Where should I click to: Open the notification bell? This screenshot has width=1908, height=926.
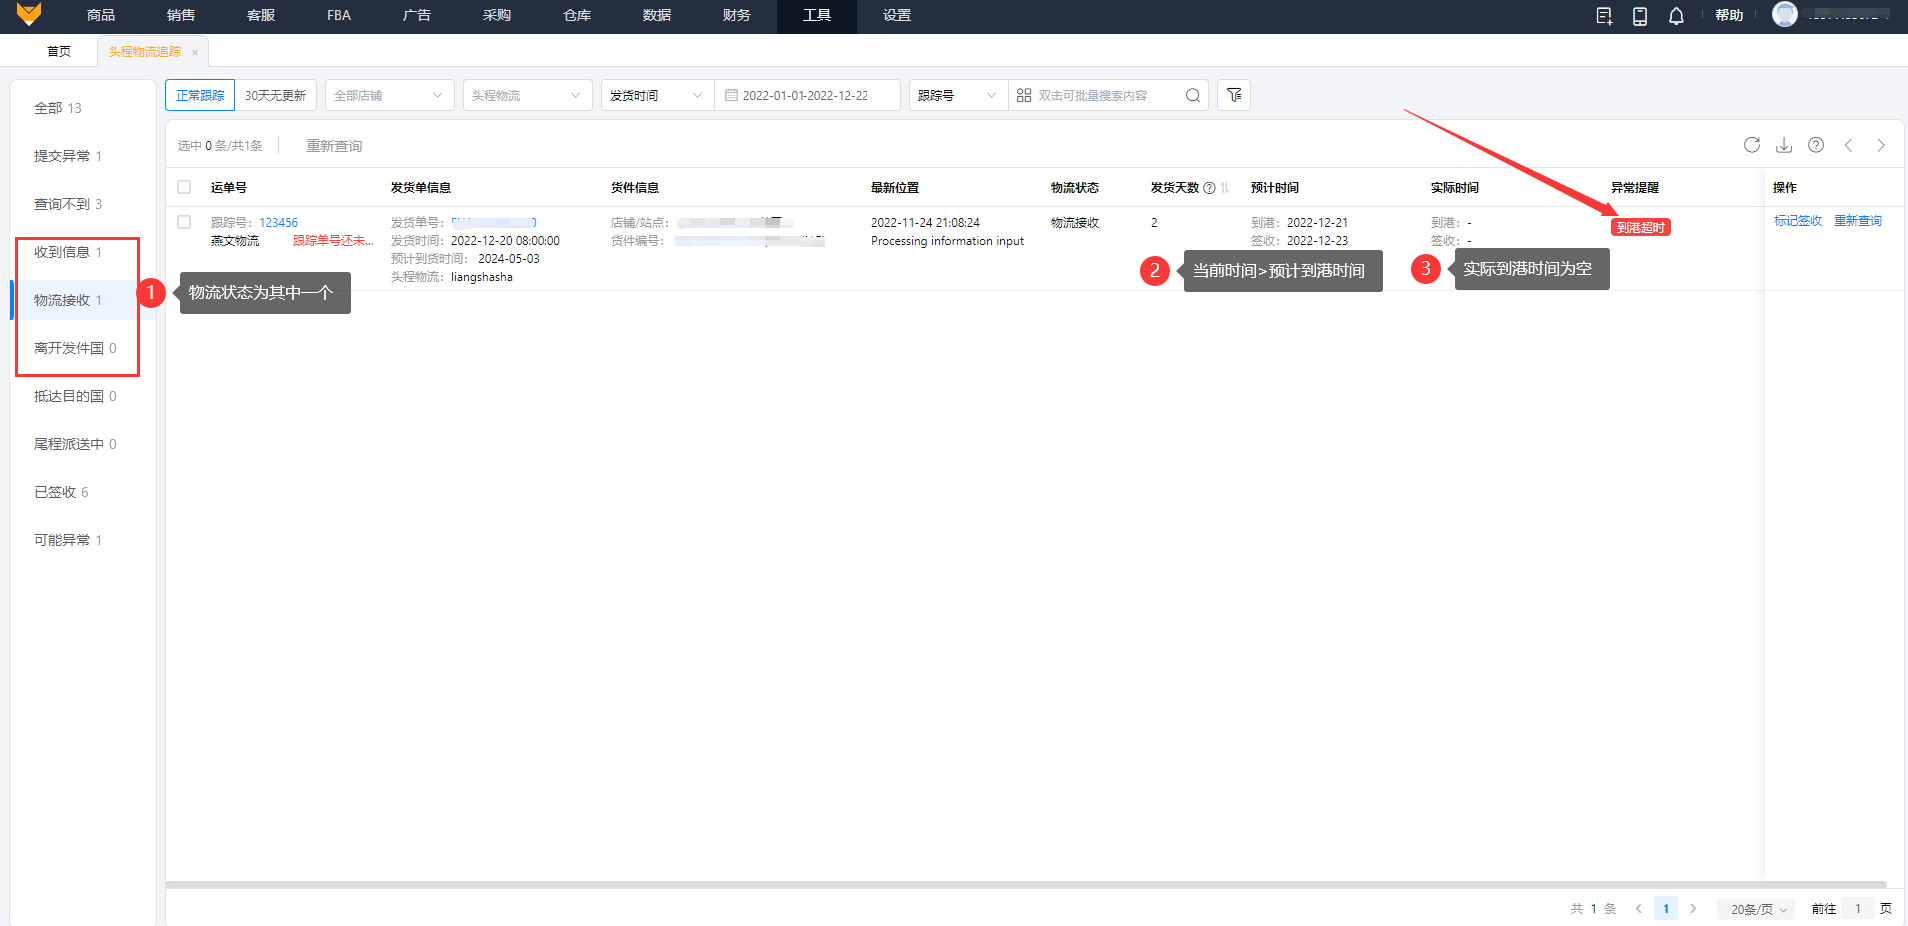[1676, 16]
